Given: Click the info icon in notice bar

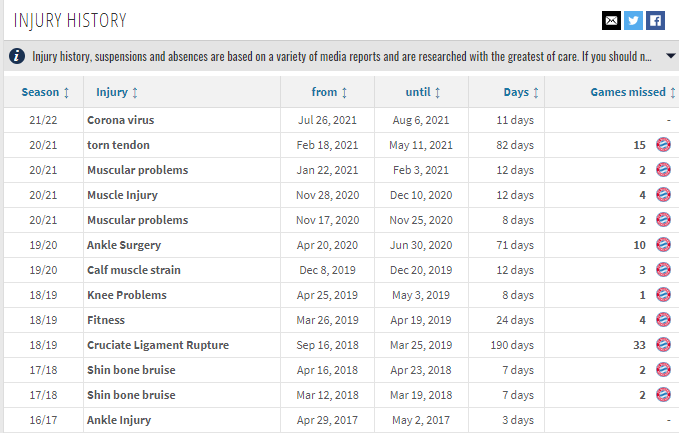Looking at the screenshot, I should coord(17,56).
